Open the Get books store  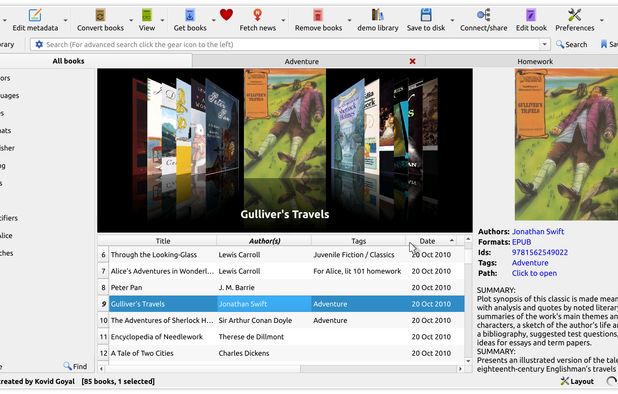pos(190,20)
